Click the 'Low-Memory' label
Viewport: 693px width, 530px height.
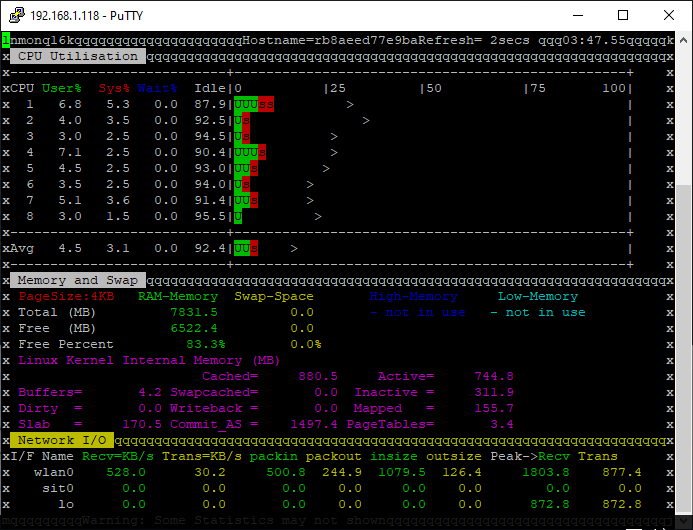click(538, 296)
